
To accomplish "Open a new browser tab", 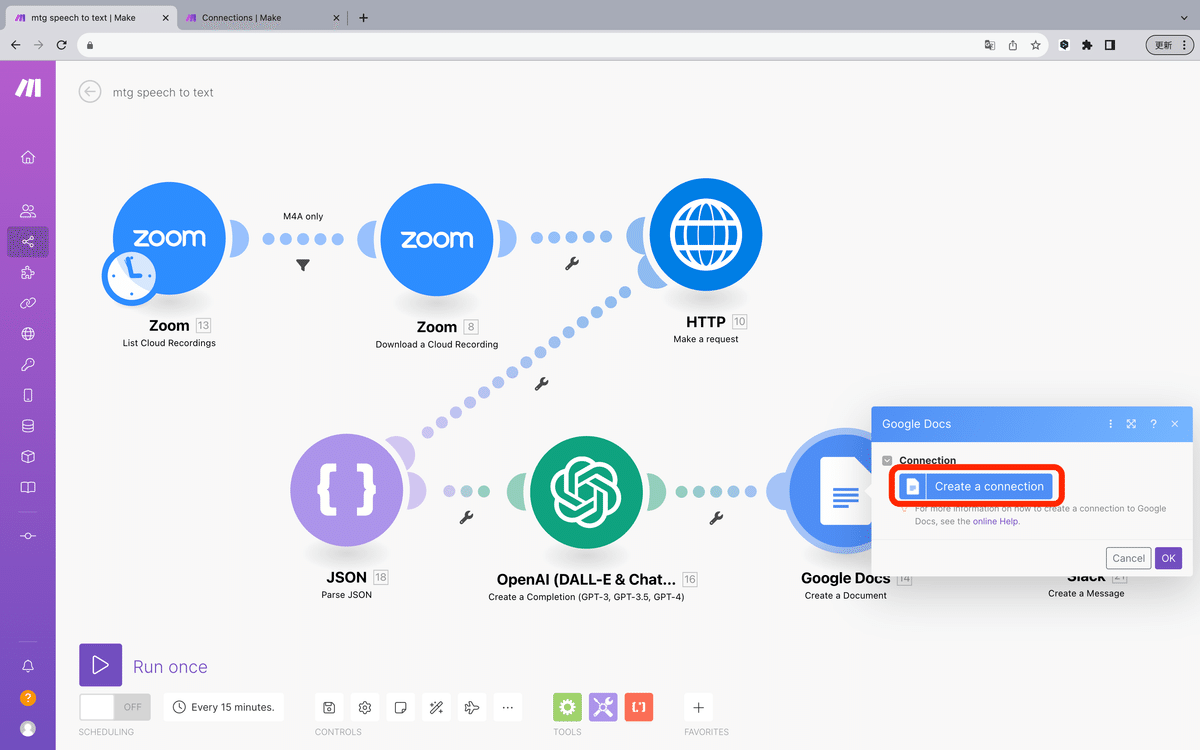I will (x=363, y=17).
